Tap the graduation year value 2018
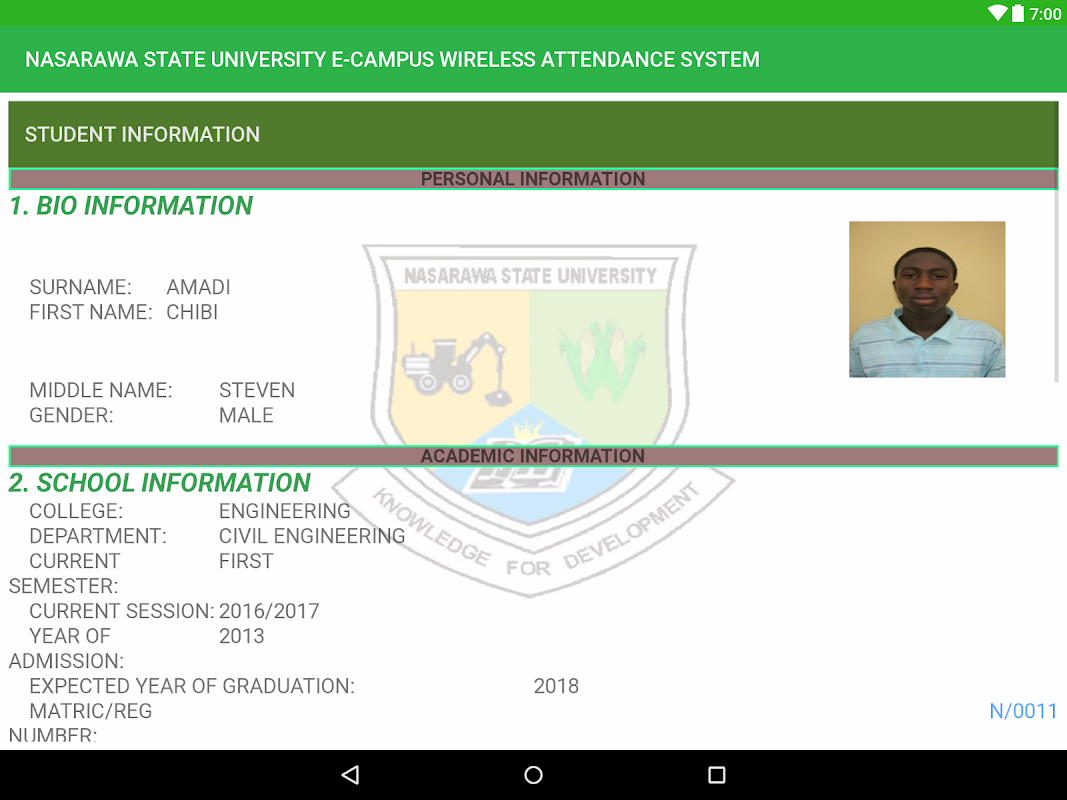Screen dimensions: 1067x800 click(x=556, y=686)
